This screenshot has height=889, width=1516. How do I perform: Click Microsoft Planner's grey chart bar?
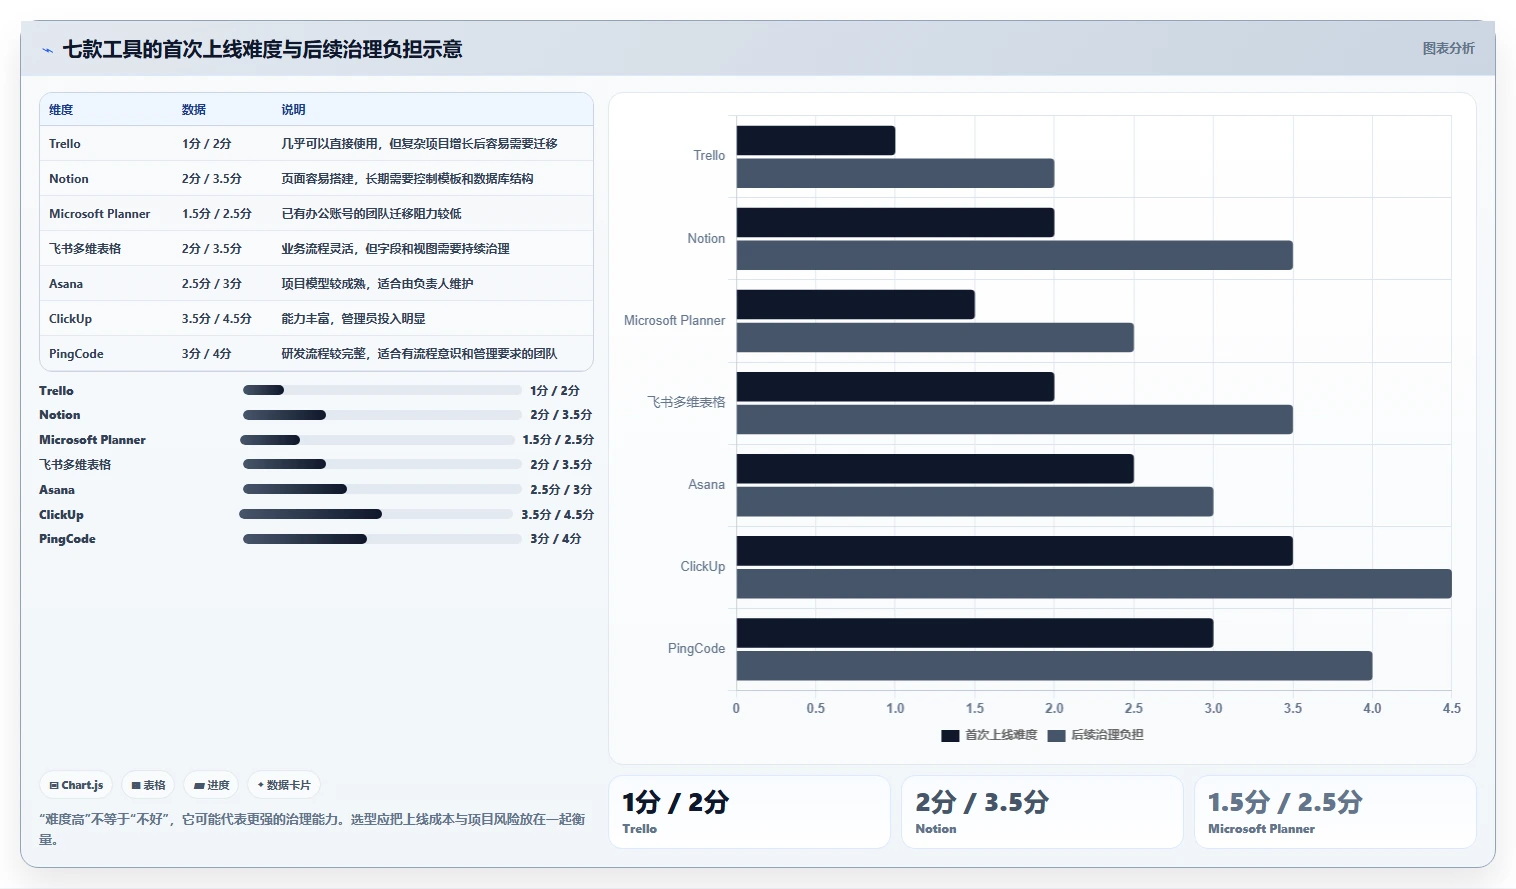point(935,337)
